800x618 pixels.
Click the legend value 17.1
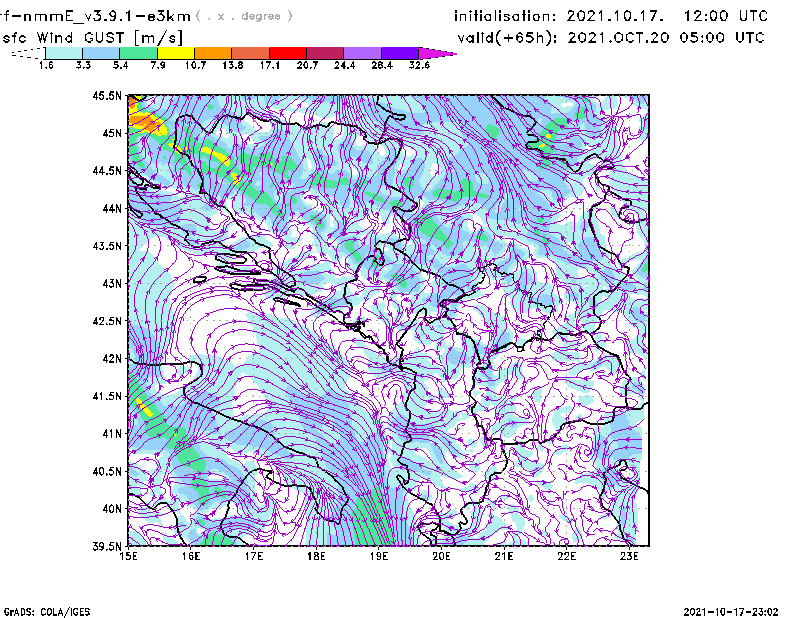[x=269, y=65]
